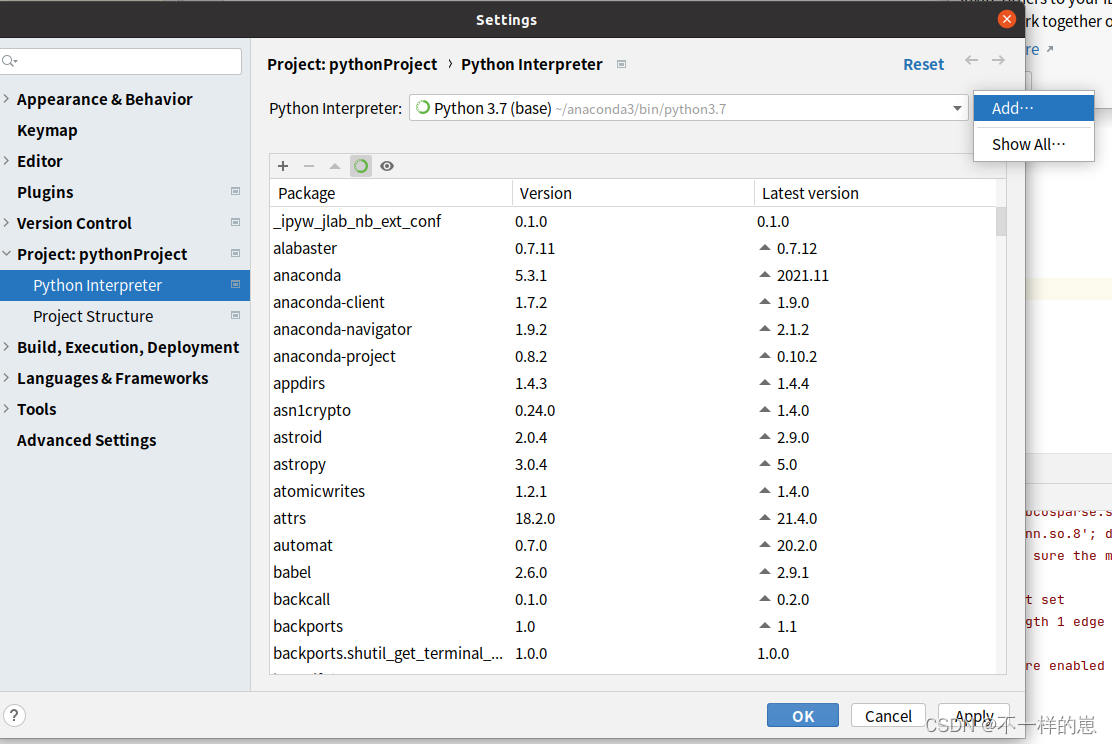Expand the Editor section

[x=6, y=161]
